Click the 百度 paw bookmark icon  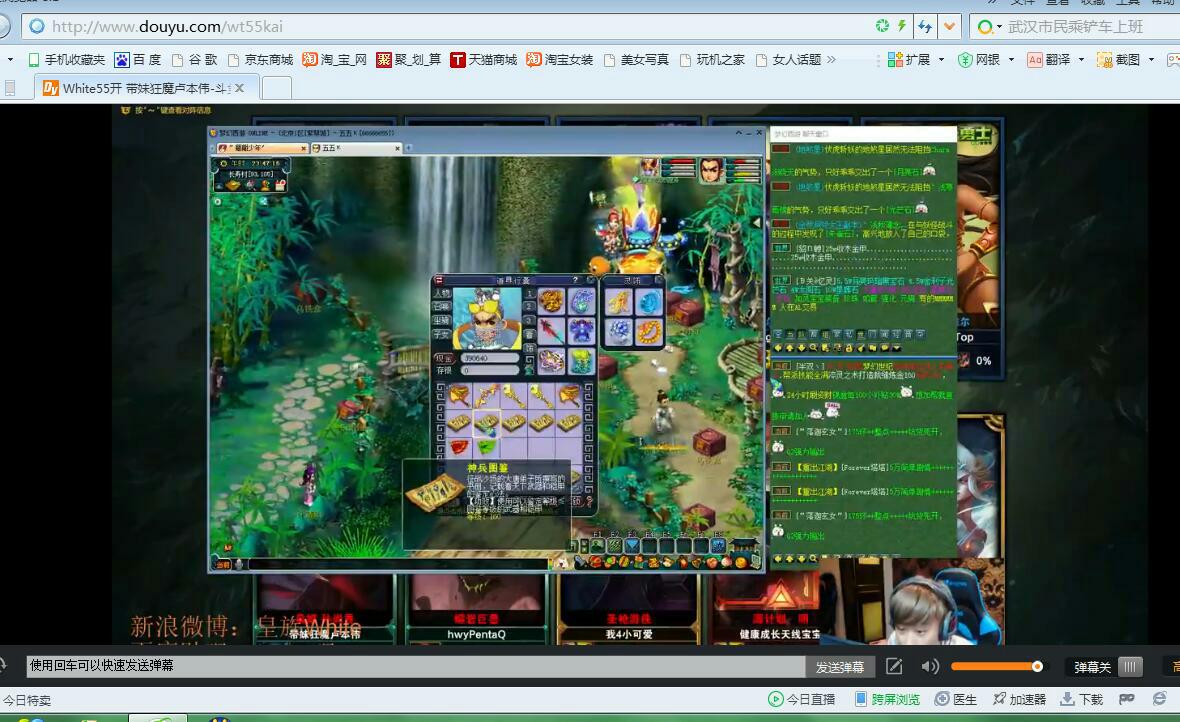pyautogui.click(x=122, y=60)
